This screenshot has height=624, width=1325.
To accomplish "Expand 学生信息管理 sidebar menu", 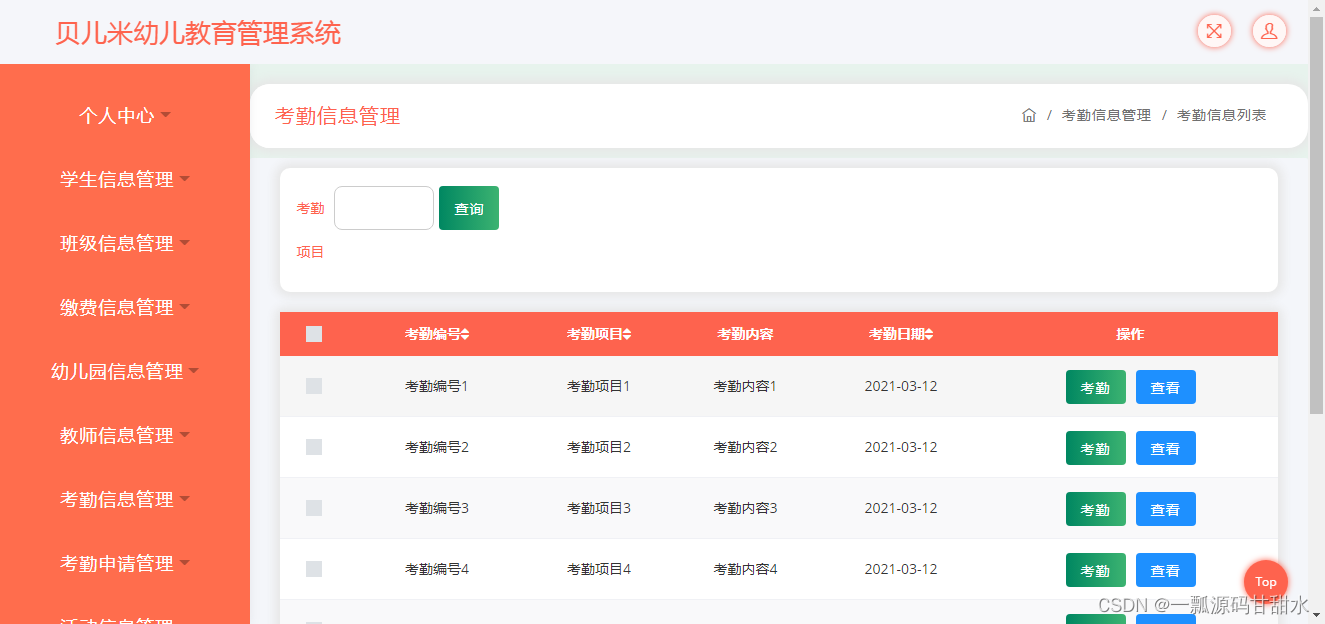I will (125, 180).
